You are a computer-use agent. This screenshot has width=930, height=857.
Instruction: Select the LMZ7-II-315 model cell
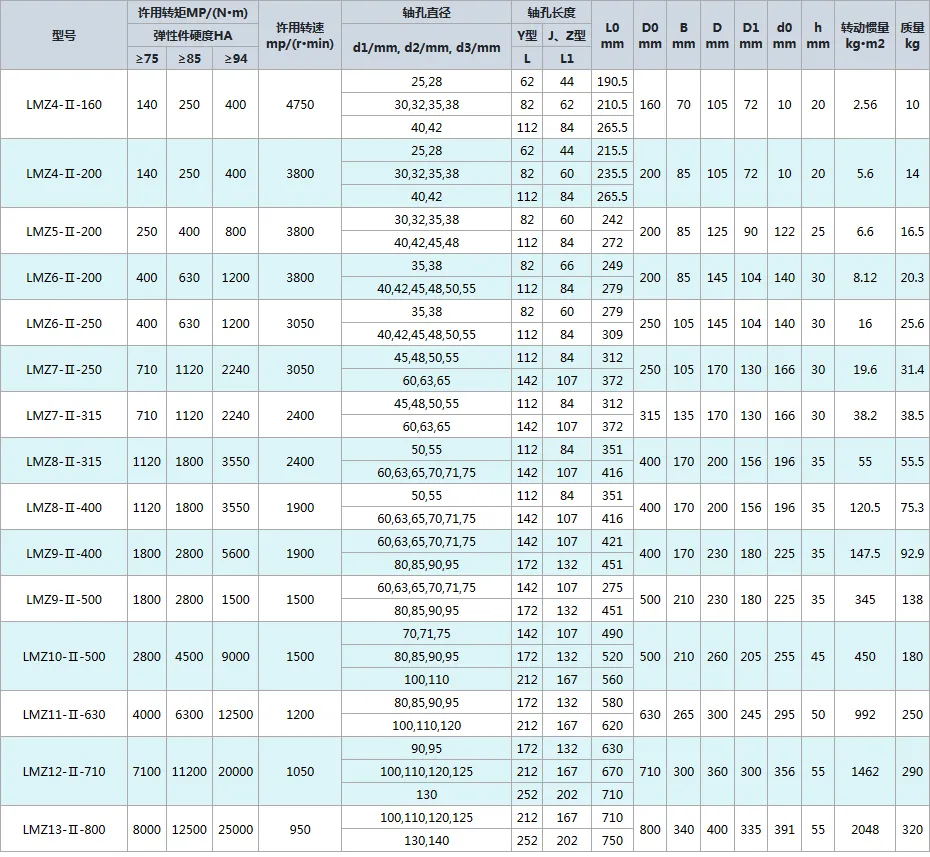coord(63,415)
